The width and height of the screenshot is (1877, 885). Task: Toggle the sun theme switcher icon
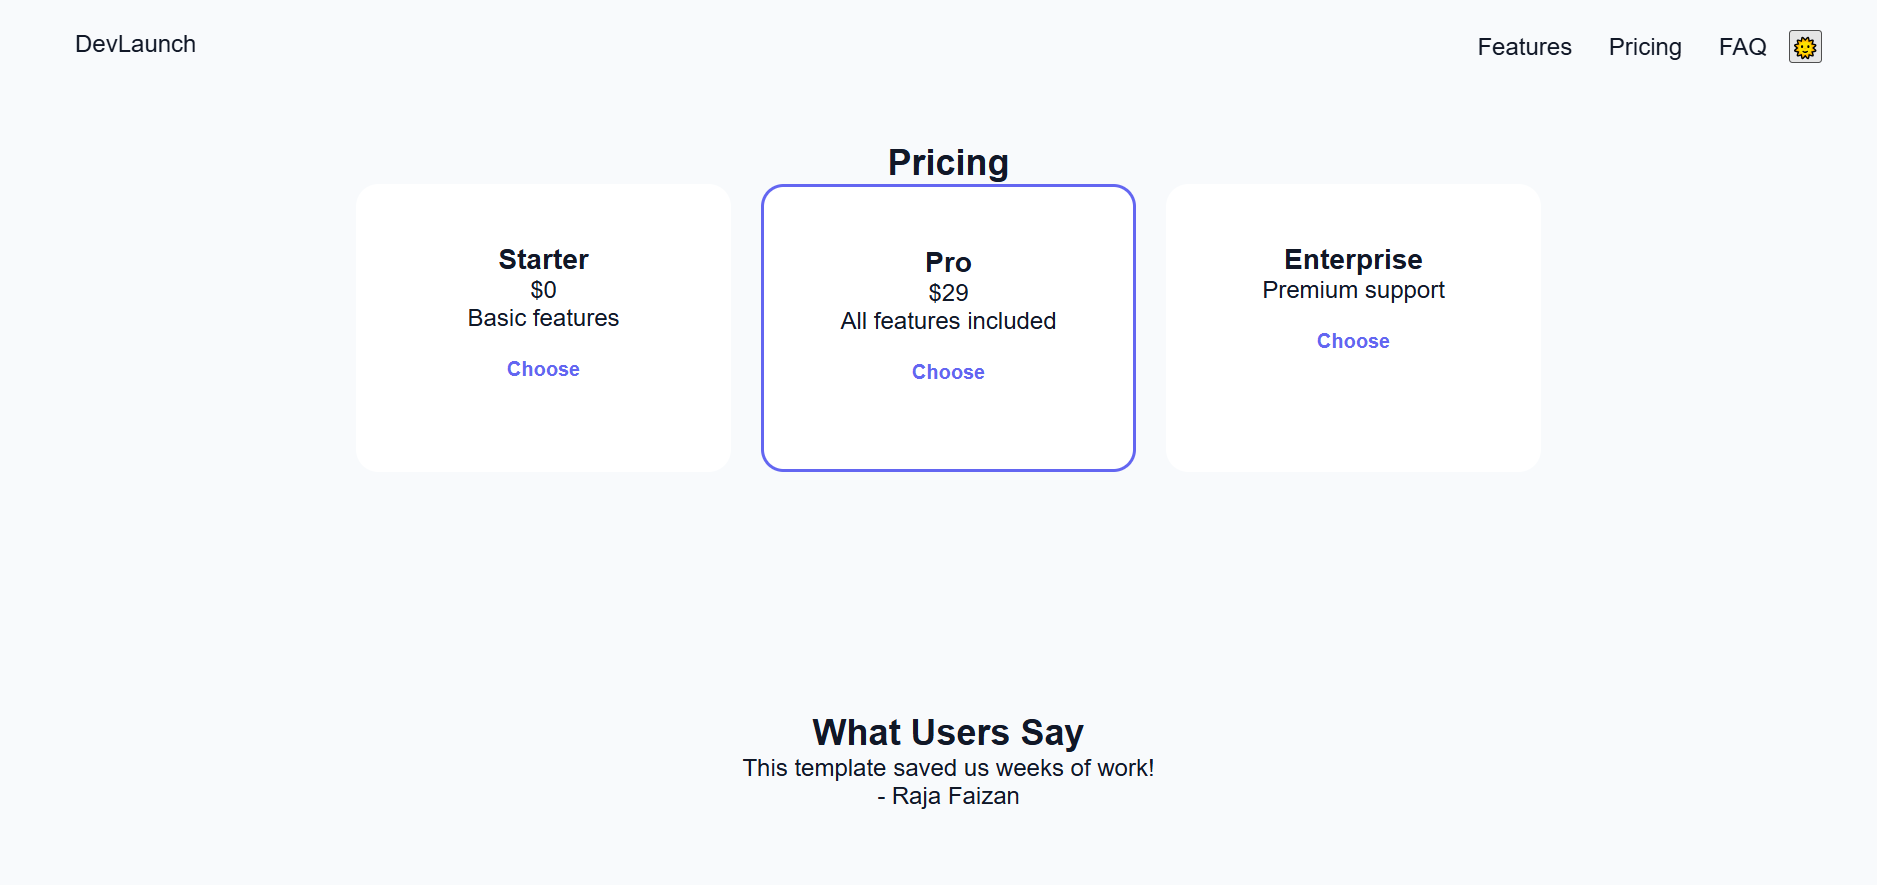(x=1805, y=47)
